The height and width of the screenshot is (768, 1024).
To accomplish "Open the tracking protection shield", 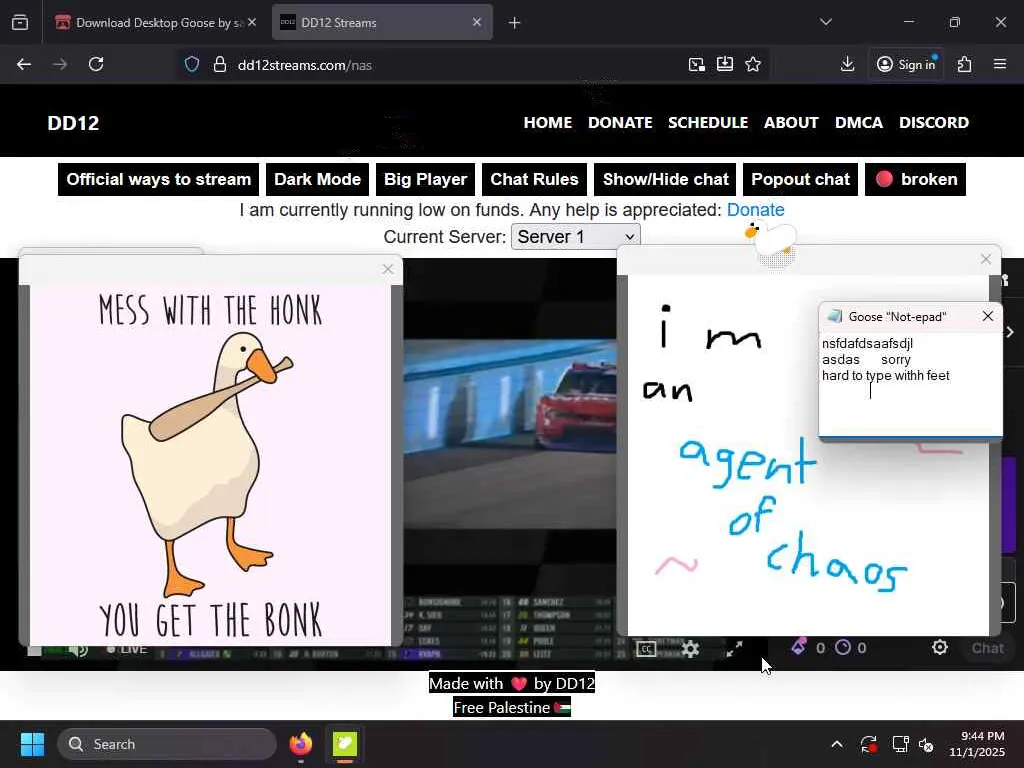I will click(x=191, y=65).
